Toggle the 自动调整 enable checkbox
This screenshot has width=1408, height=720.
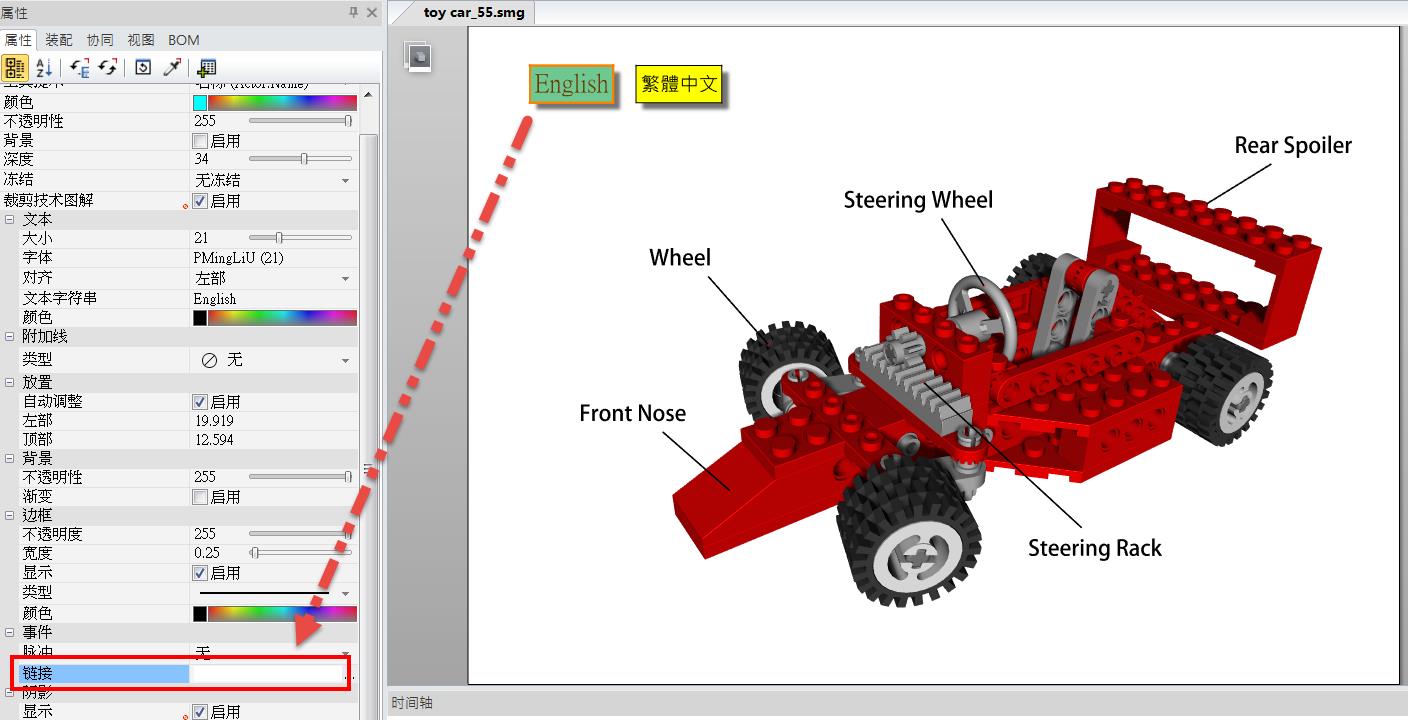200,402
